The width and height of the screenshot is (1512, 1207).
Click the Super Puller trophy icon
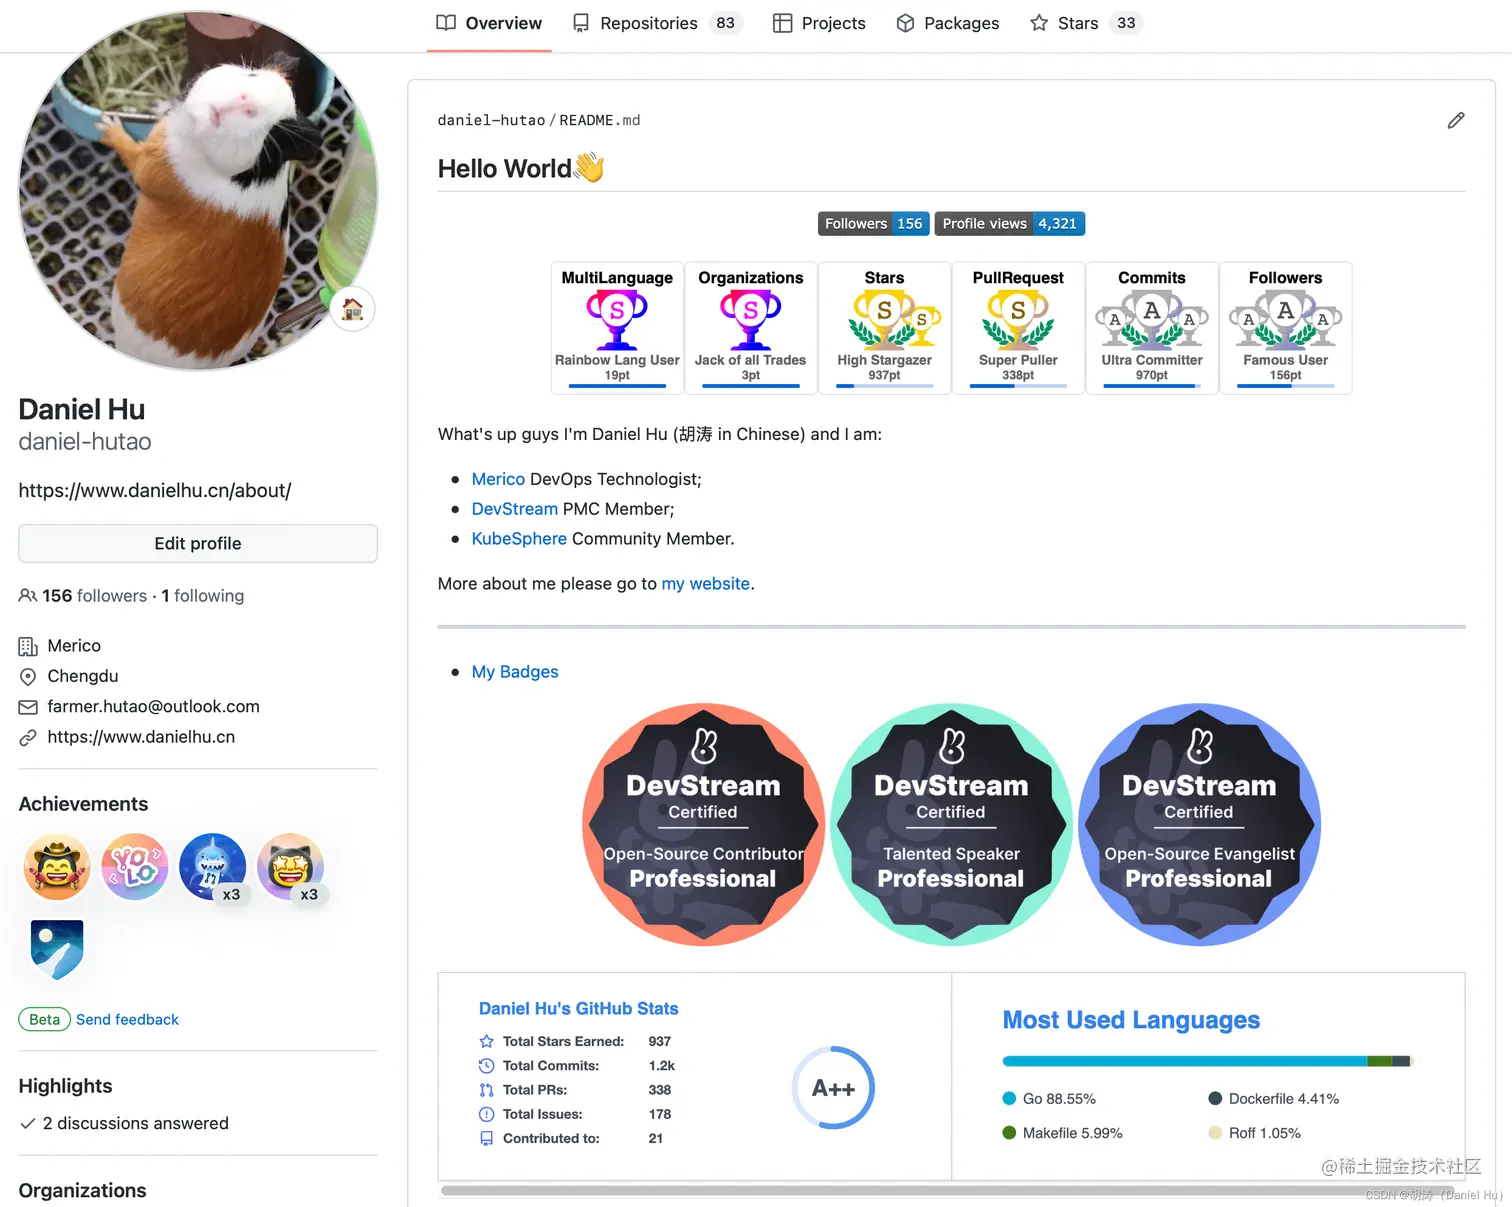(x=1018, y=318)
